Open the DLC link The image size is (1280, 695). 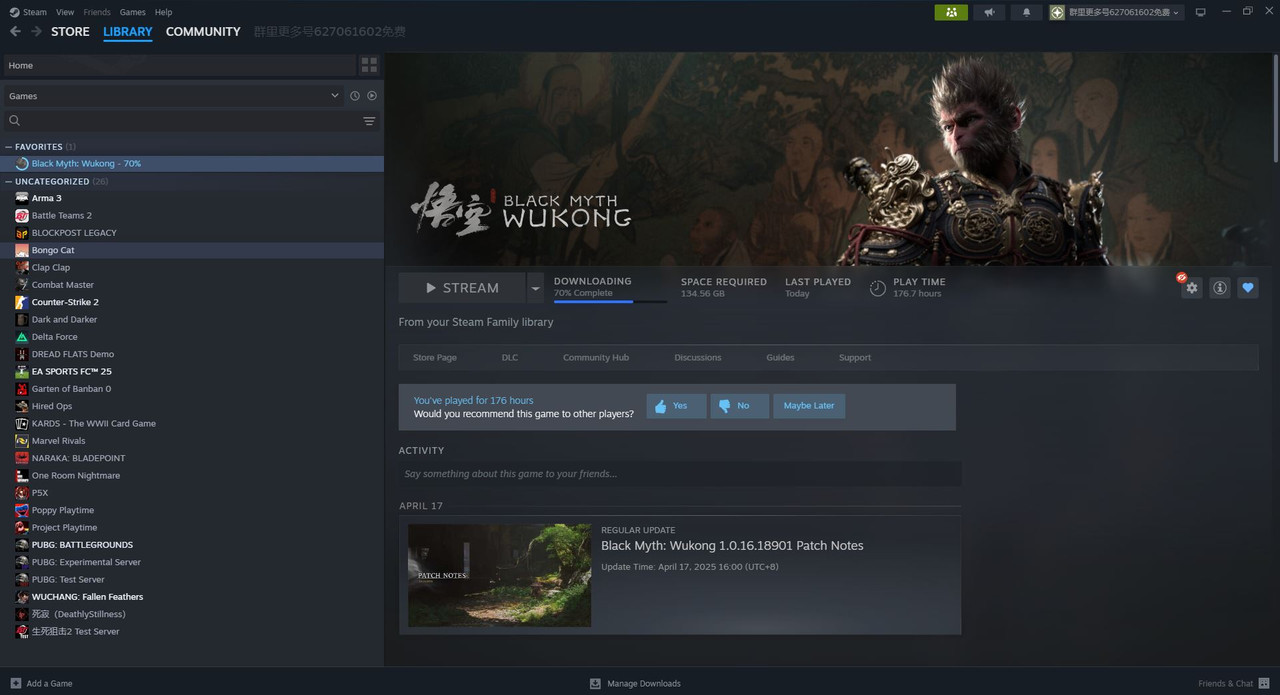510,357
